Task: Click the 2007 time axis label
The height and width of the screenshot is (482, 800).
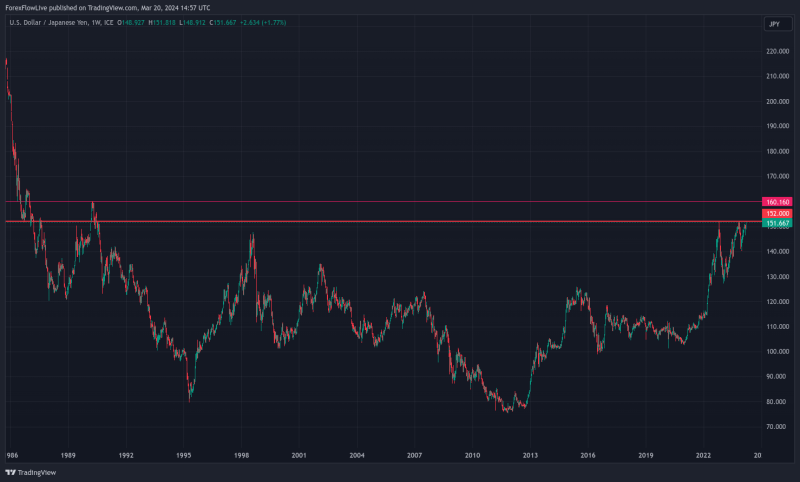Action: [414, 455]
